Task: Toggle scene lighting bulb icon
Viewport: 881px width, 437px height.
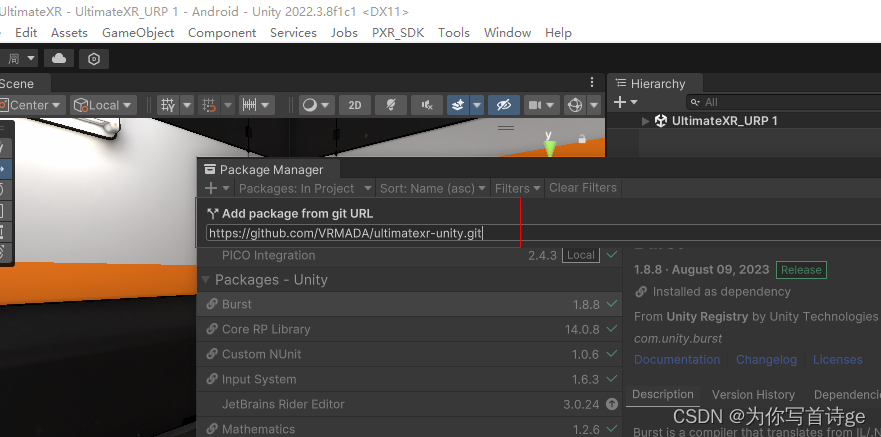Action: coord(390,105)
